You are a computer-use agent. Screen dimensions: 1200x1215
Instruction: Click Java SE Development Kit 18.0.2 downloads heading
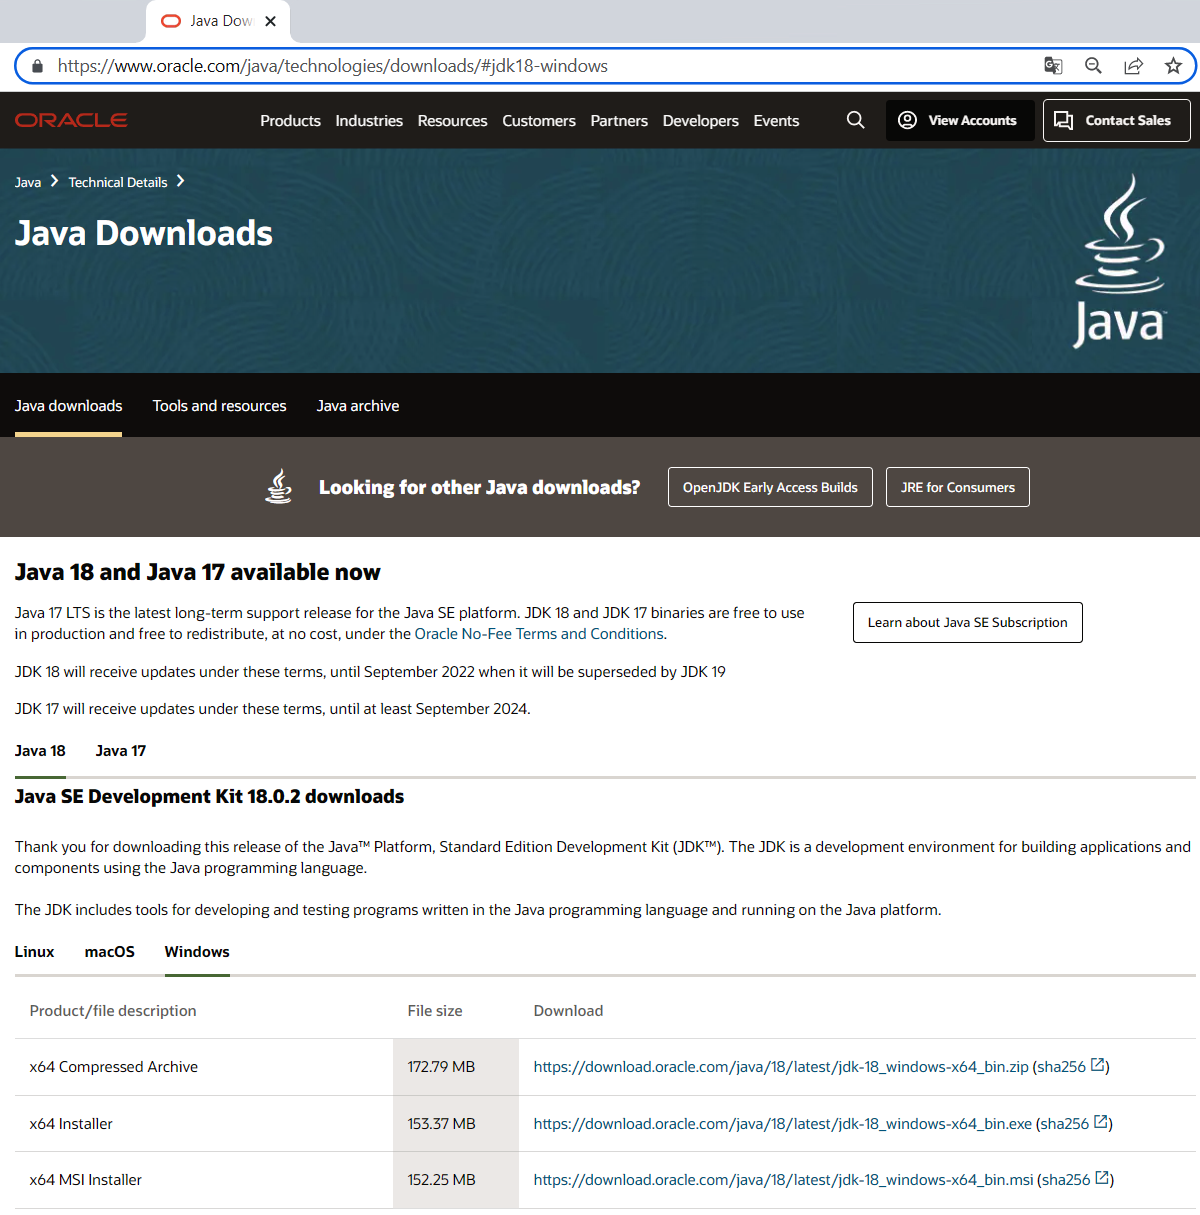pos(209,797)
